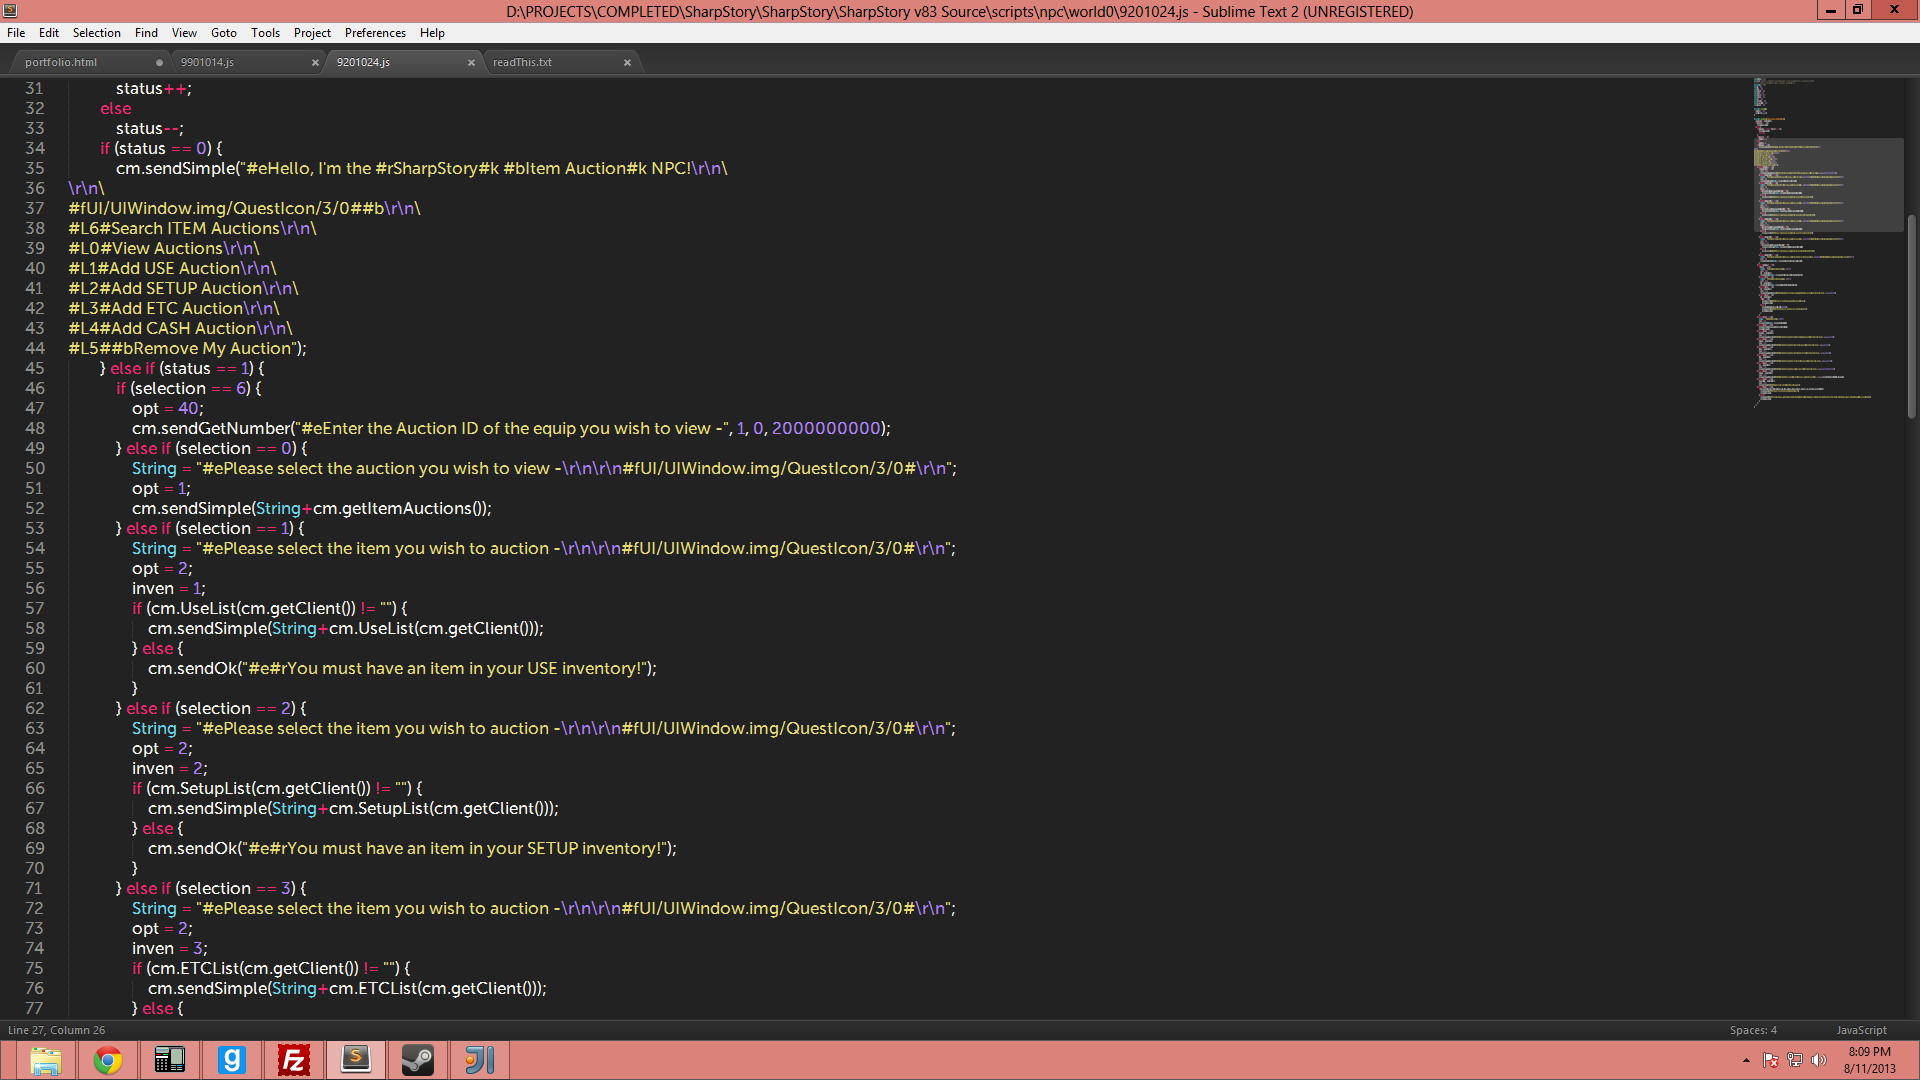The width and height of the screenshot is (1920, 1080).
Task: Open the volume speaker tray icon
Action: (1818, 1060)
